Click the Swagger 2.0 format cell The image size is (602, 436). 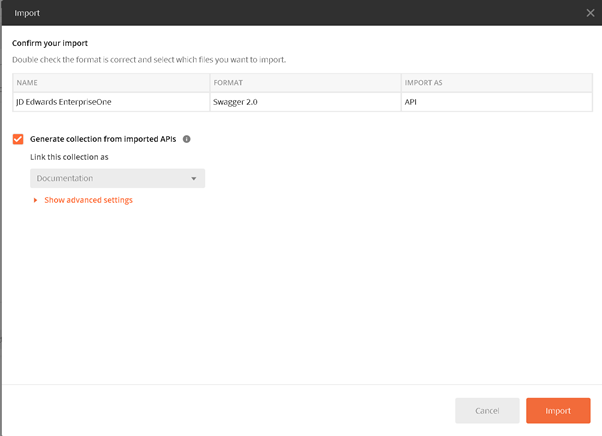pyautogui.click(x=306, y=102)
